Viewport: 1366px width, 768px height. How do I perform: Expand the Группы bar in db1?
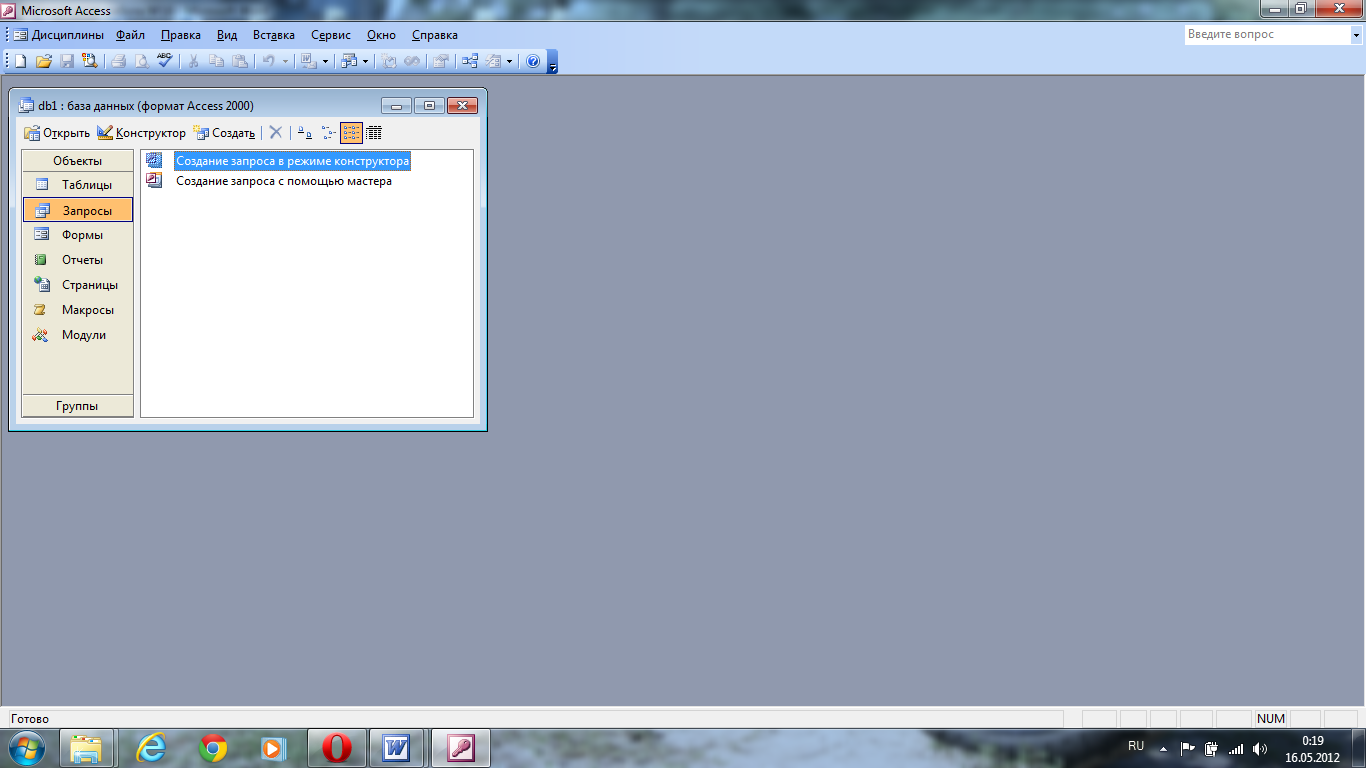[x=77, y=406]
